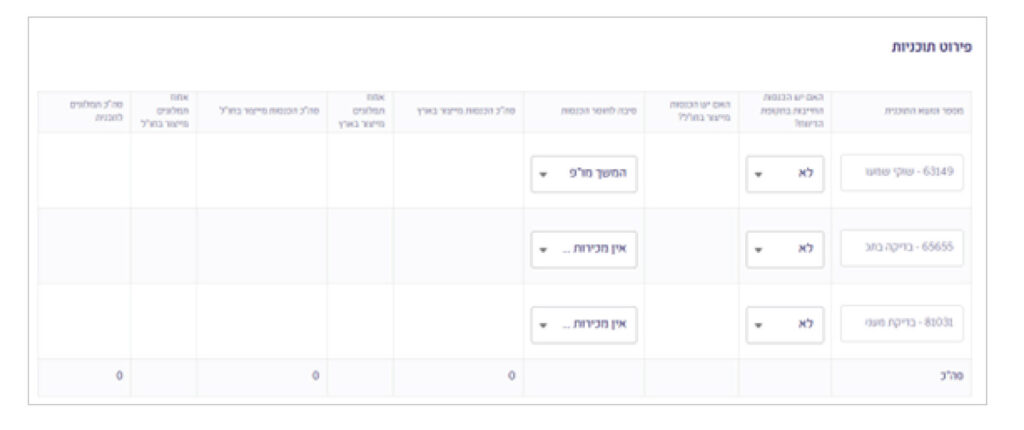Click the program field starting with 81031
Screen dimensions: 1024x430
[902, 323]
